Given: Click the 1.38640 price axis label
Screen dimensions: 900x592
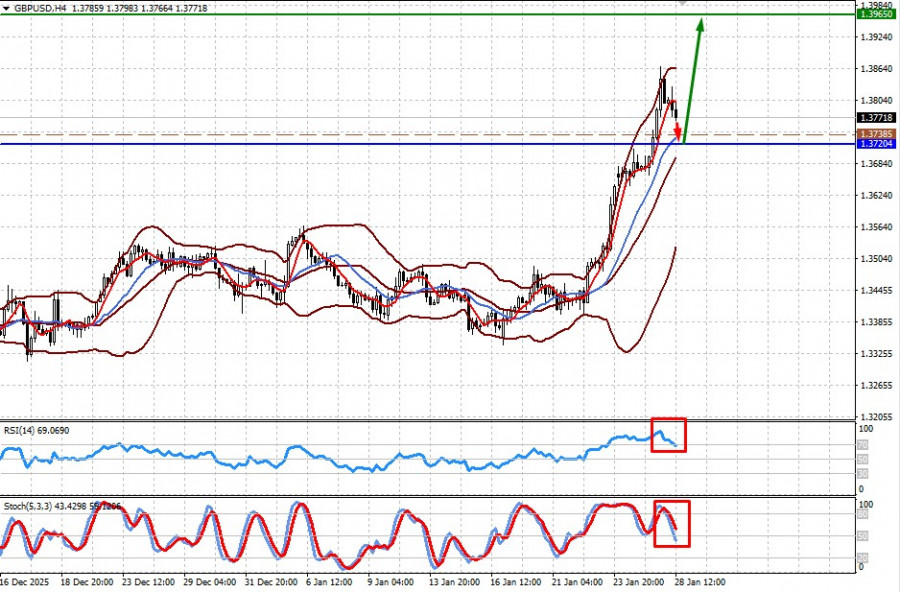Looking at the screenshot, I should coord(876,68).
